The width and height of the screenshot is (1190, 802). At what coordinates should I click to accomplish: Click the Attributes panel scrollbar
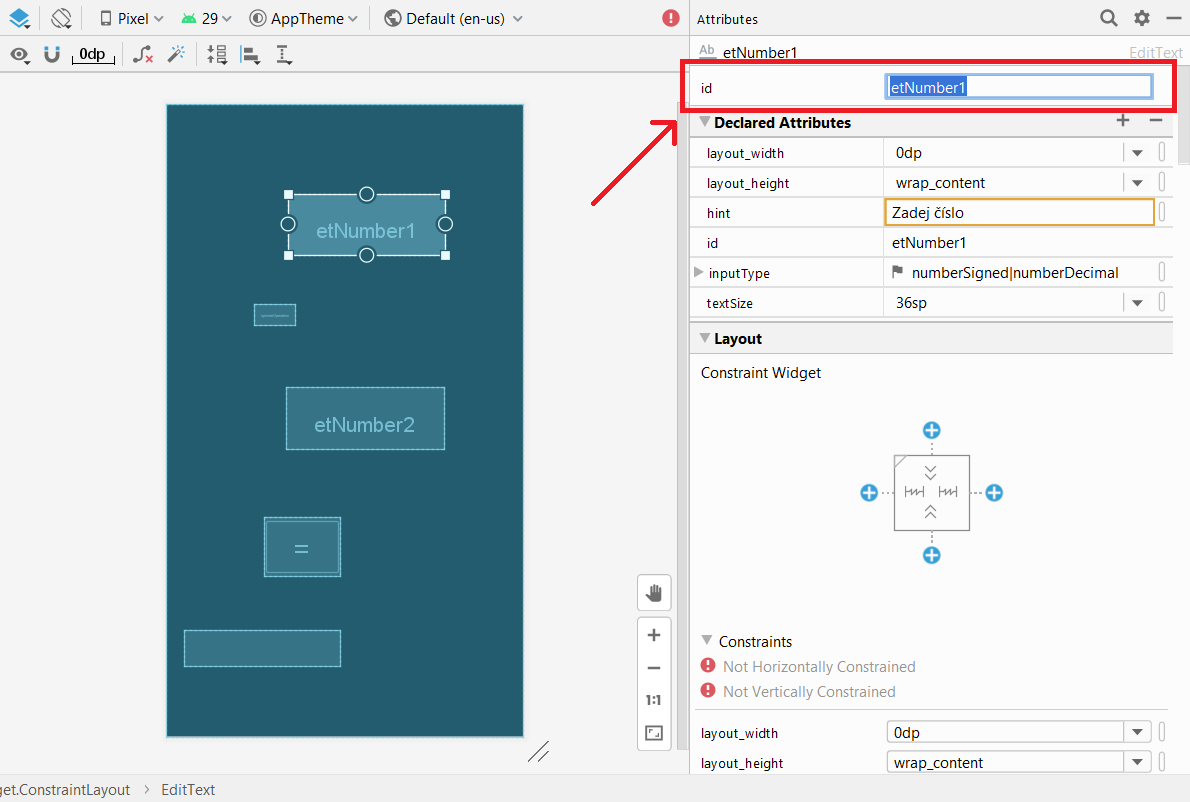click(x=1183, y=114)
